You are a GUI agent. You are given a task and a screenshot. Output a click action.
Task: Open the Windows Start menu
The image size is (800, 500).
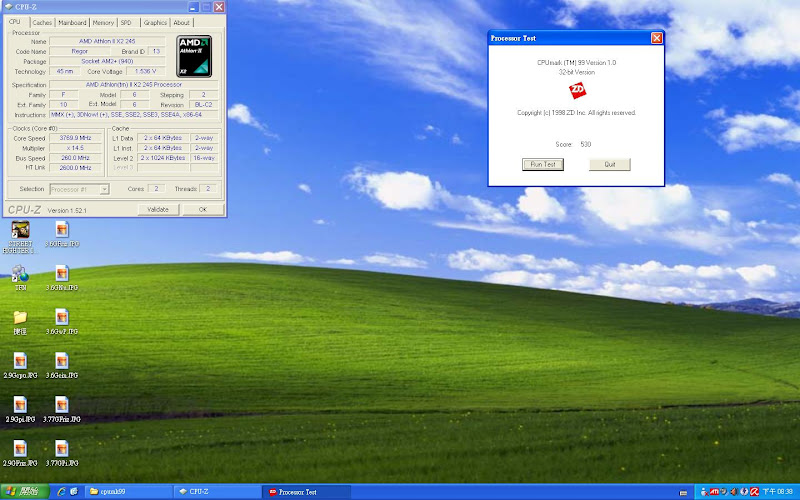tap(23, 492)
